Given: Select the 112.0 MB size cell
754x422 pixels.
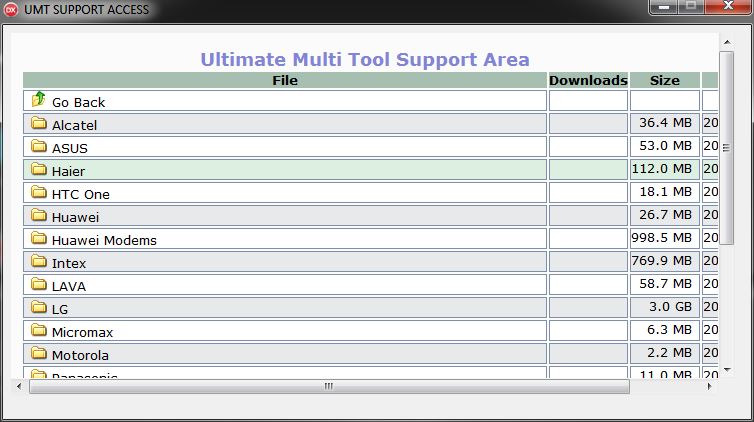Looking at the screenshot, I should (665, 170).
